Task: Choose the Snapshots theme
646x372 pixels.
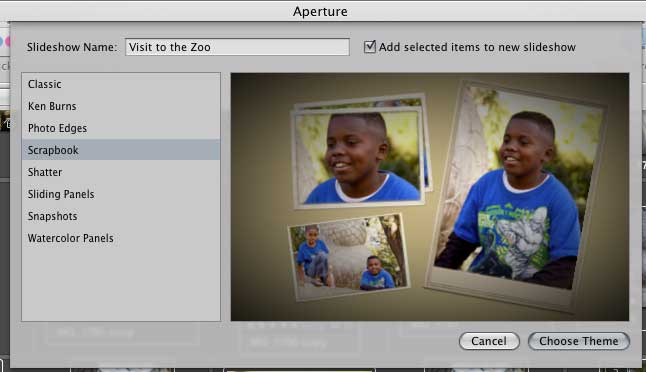Action: 121,216
